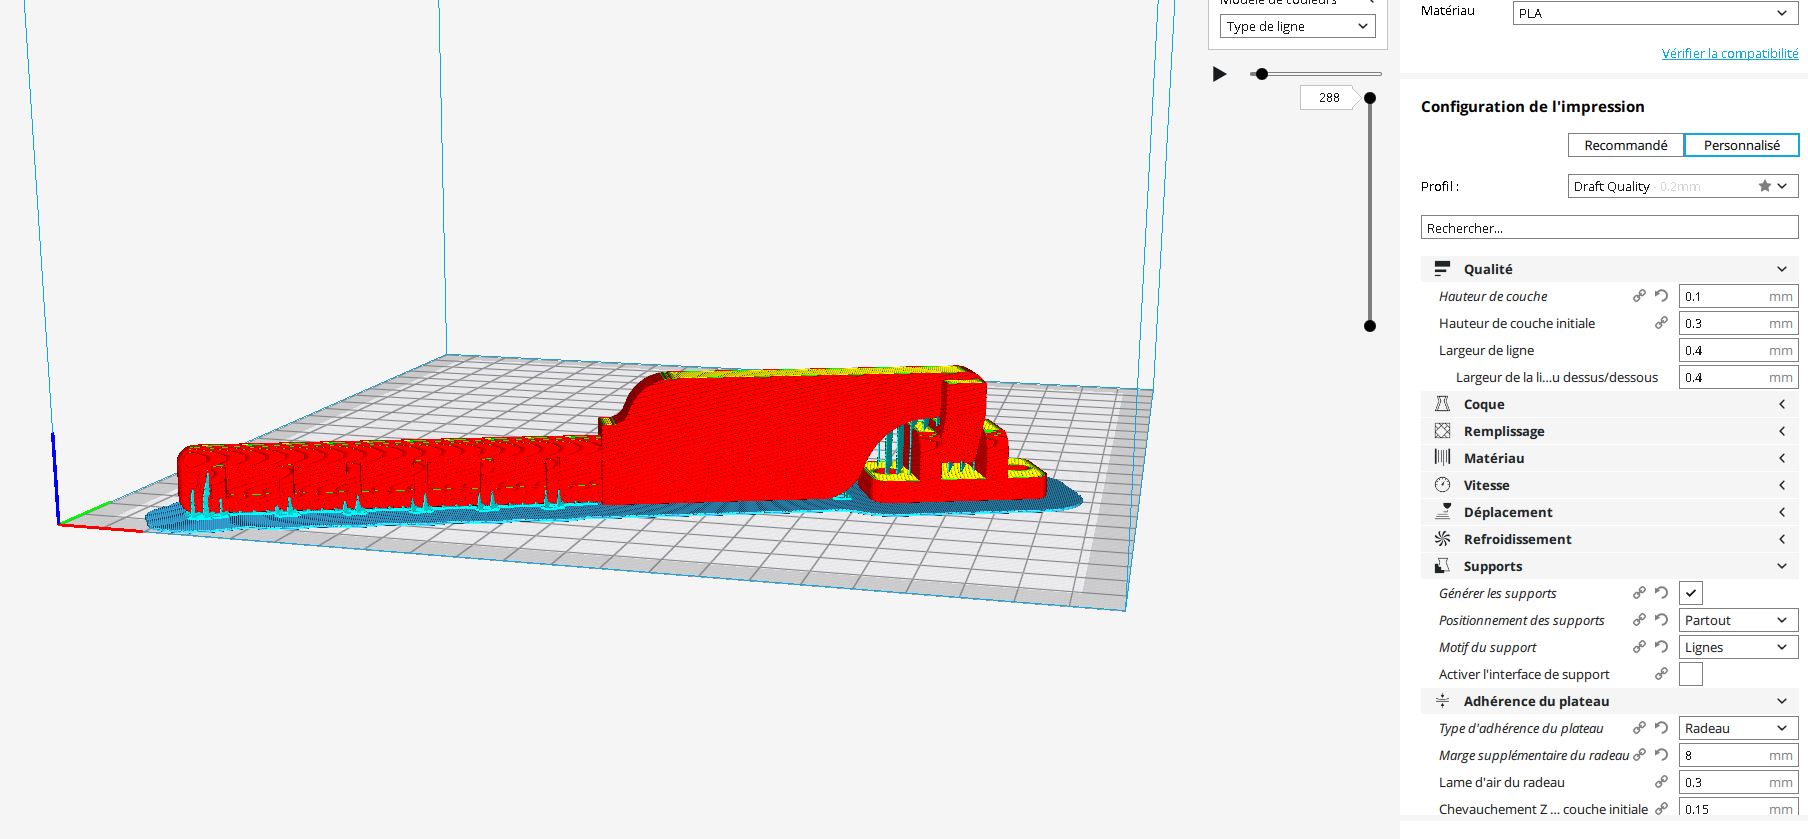
Task: Click the Vitesse clock icon
Action: pos(1442,485)
